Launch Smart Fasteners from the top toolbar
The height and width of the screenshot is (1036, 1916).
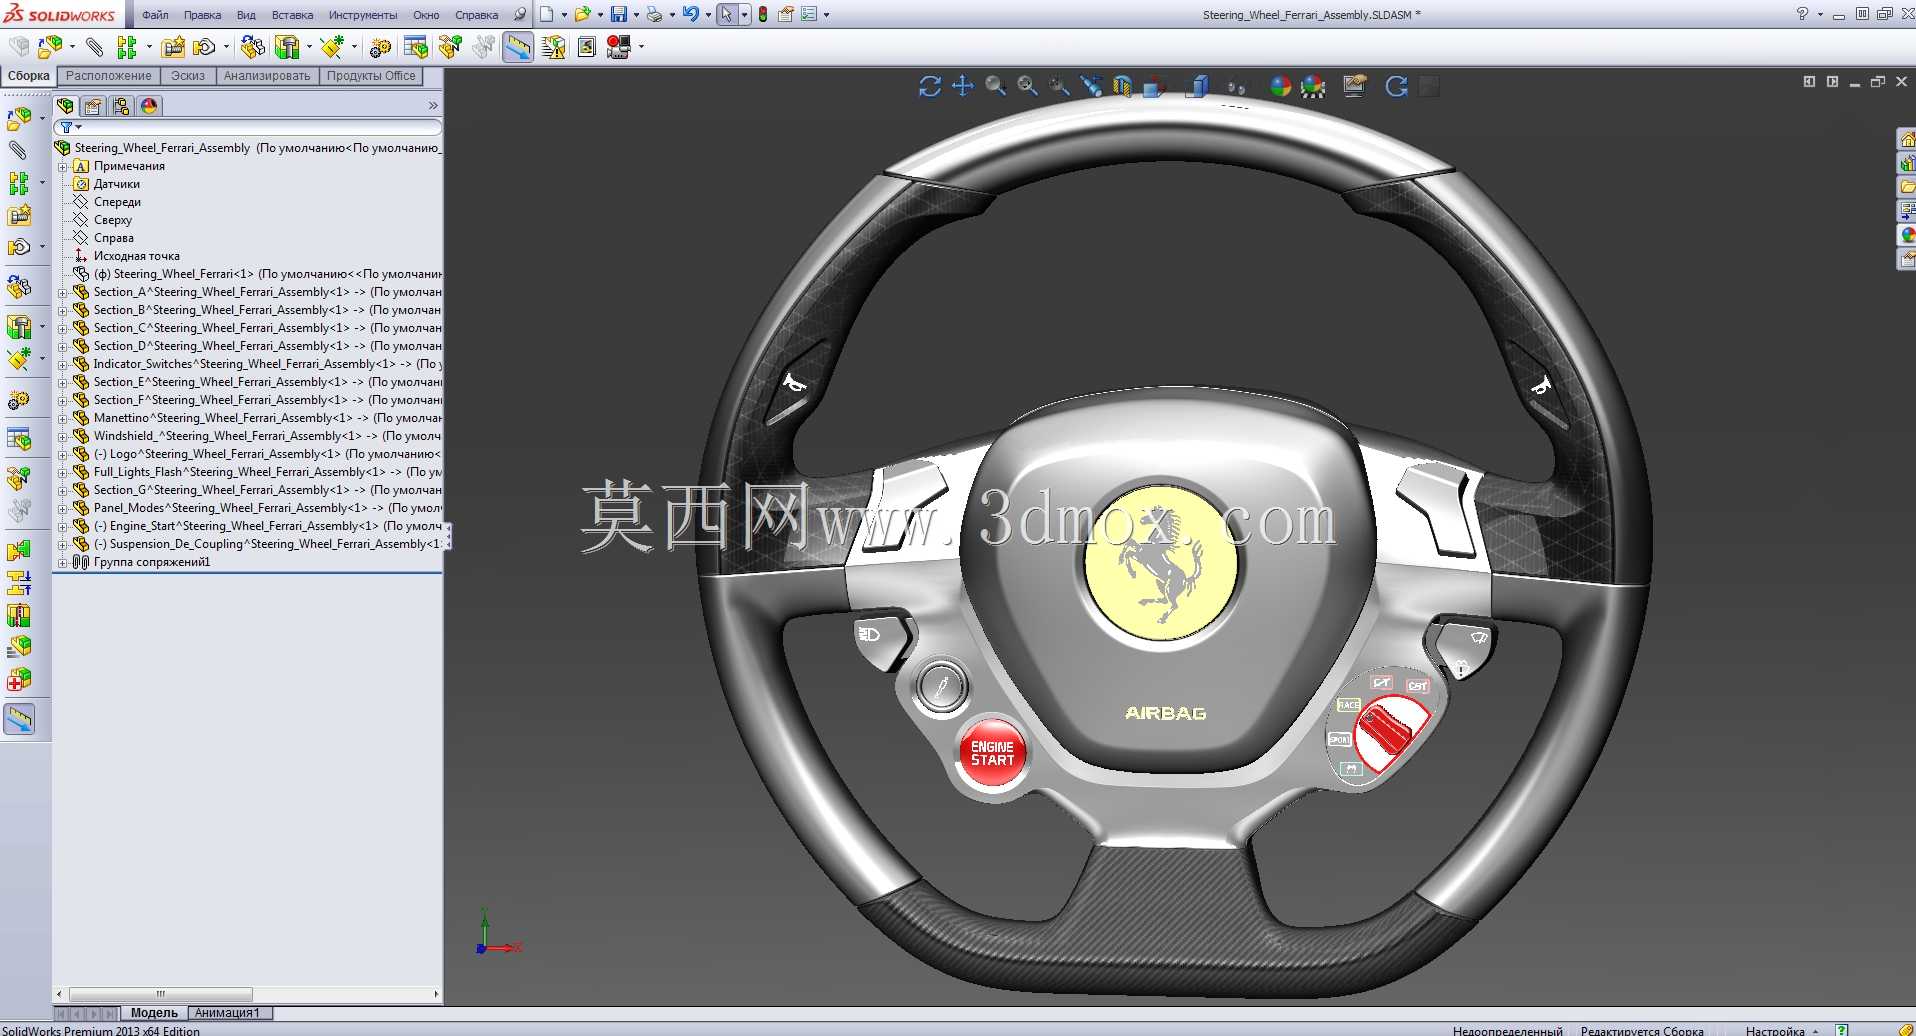[173, 47]
